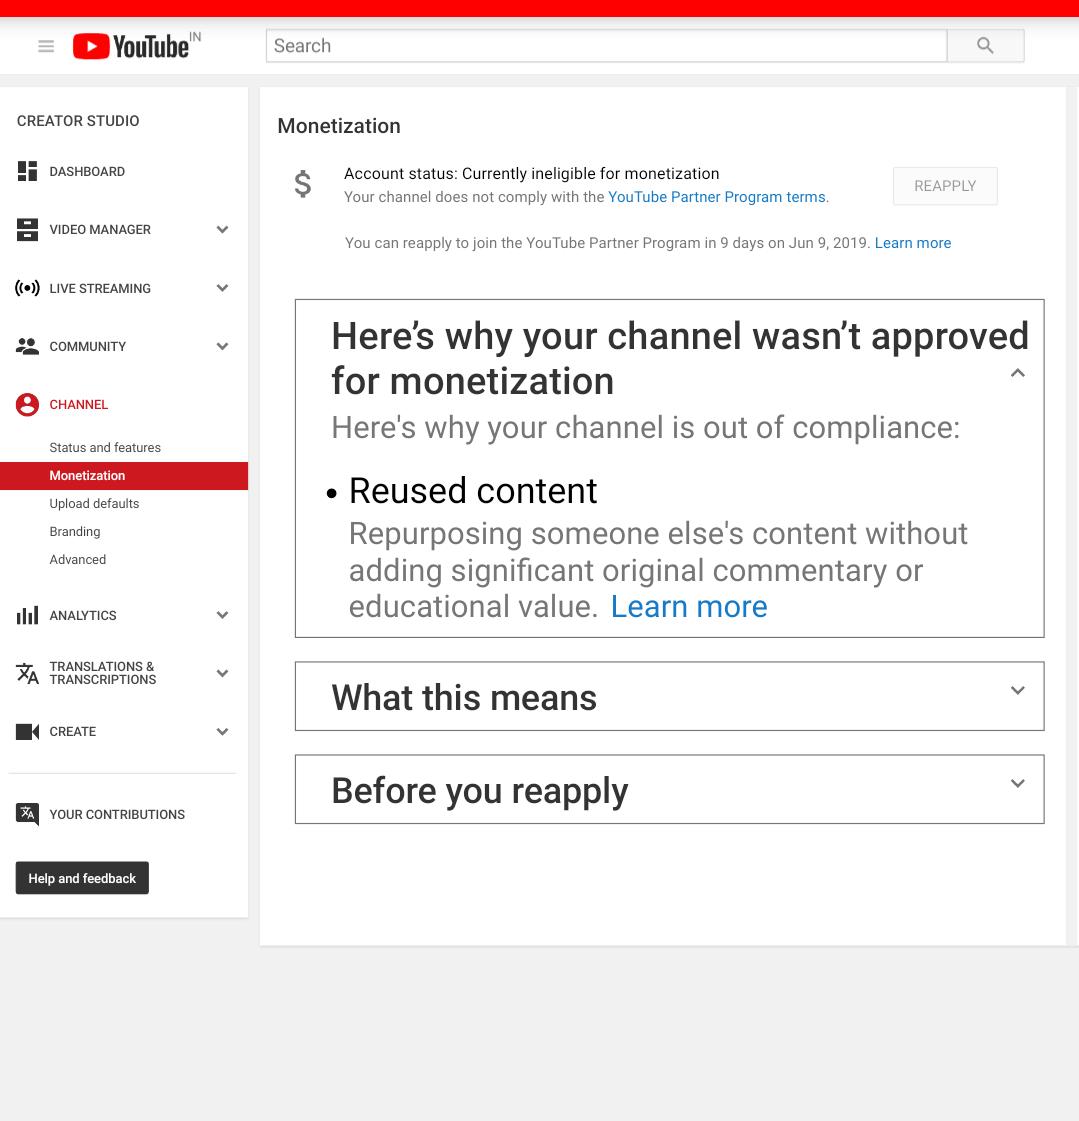
Task: Expand the What this means panel
Action: coord(1018,690)
